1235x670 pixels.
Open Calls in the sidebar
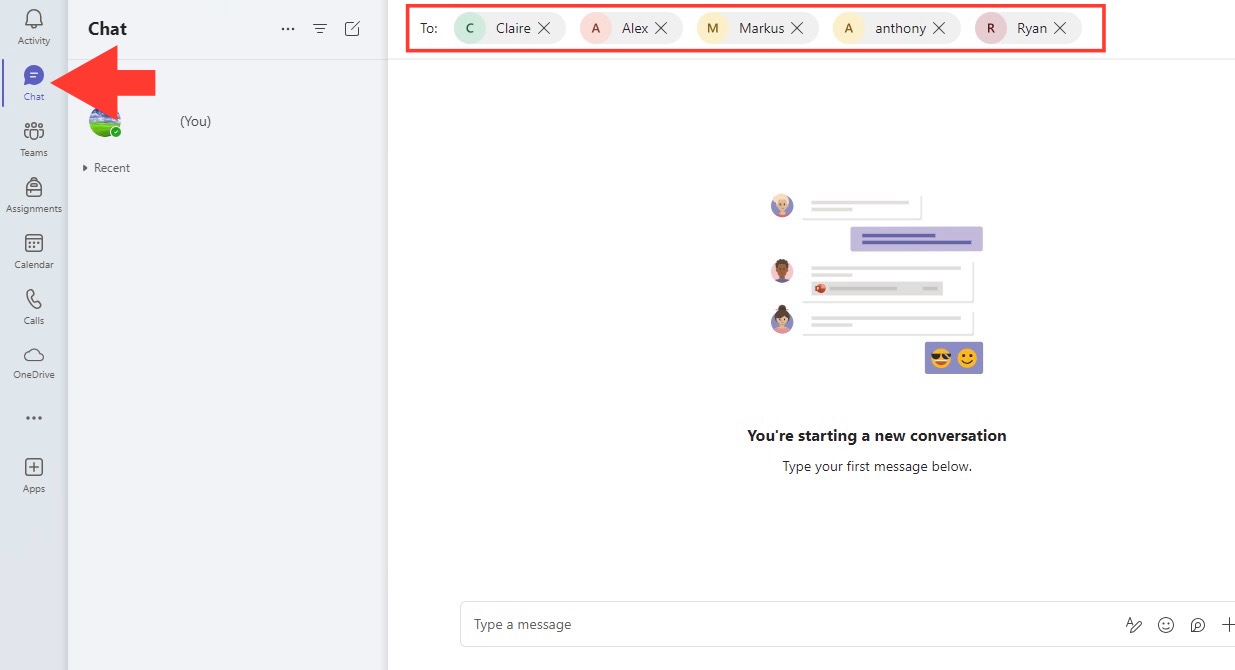click(x=34, y=307)
